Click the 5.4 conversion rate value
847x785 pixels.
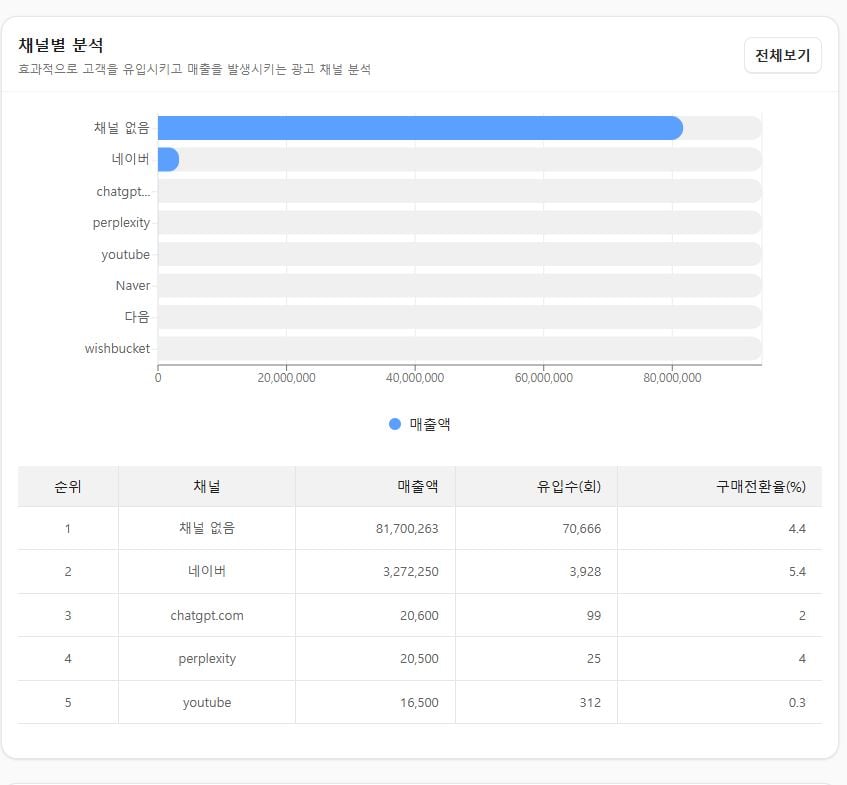coord(797,572)
